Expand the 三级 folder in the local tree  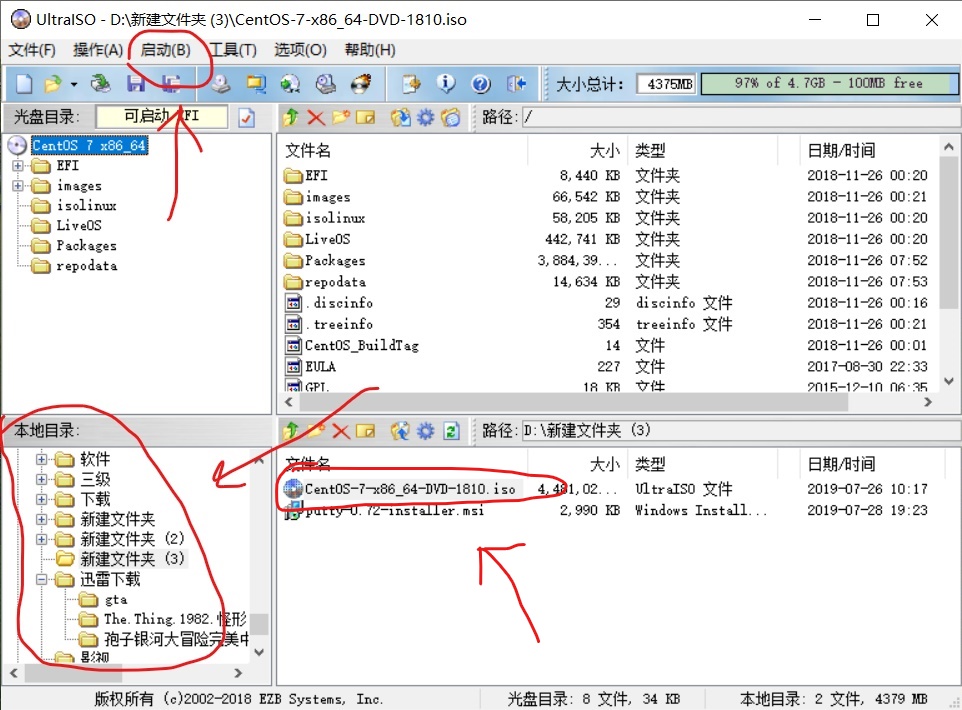(41, 479)
